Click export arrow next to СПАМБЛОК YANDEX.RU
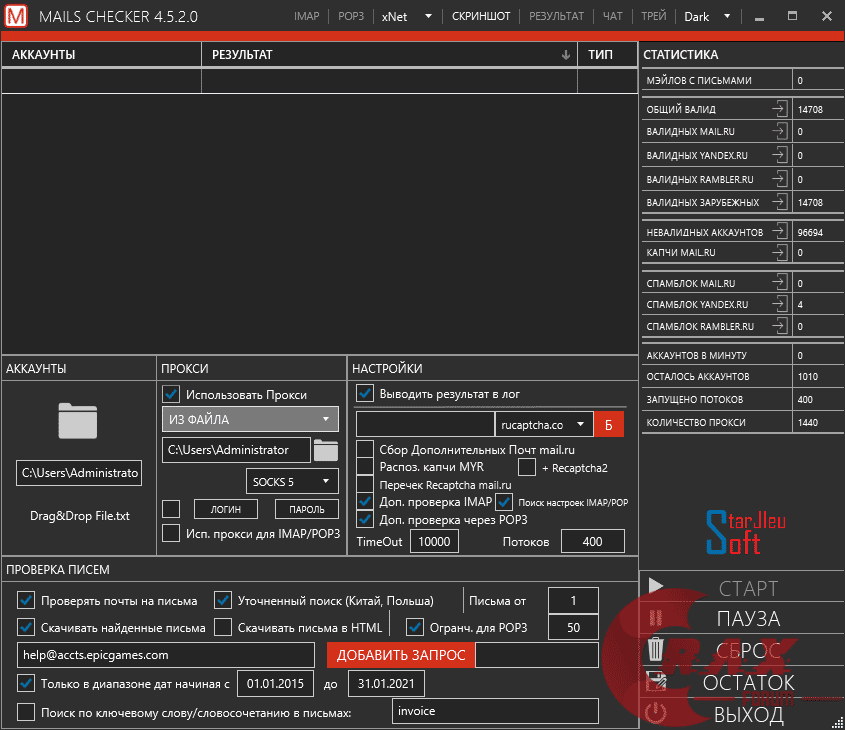This screenshot has width=845, height=730. tap(778, 304)
